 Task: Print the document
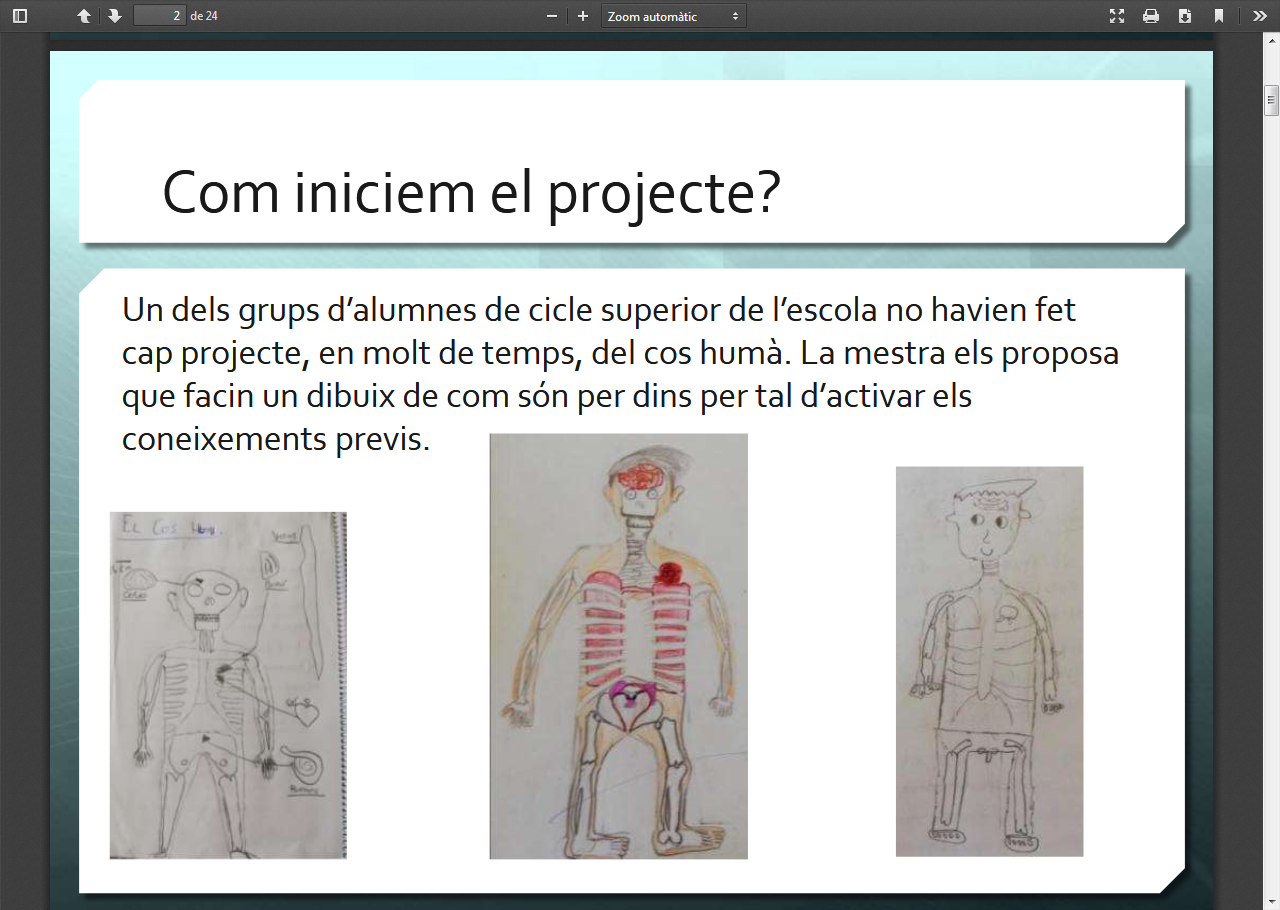point(1151,16)
